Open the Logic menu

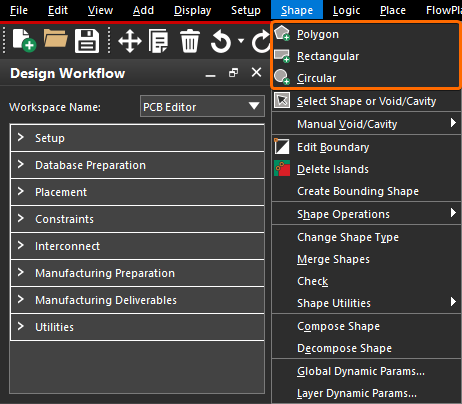[x=346, y=10]
